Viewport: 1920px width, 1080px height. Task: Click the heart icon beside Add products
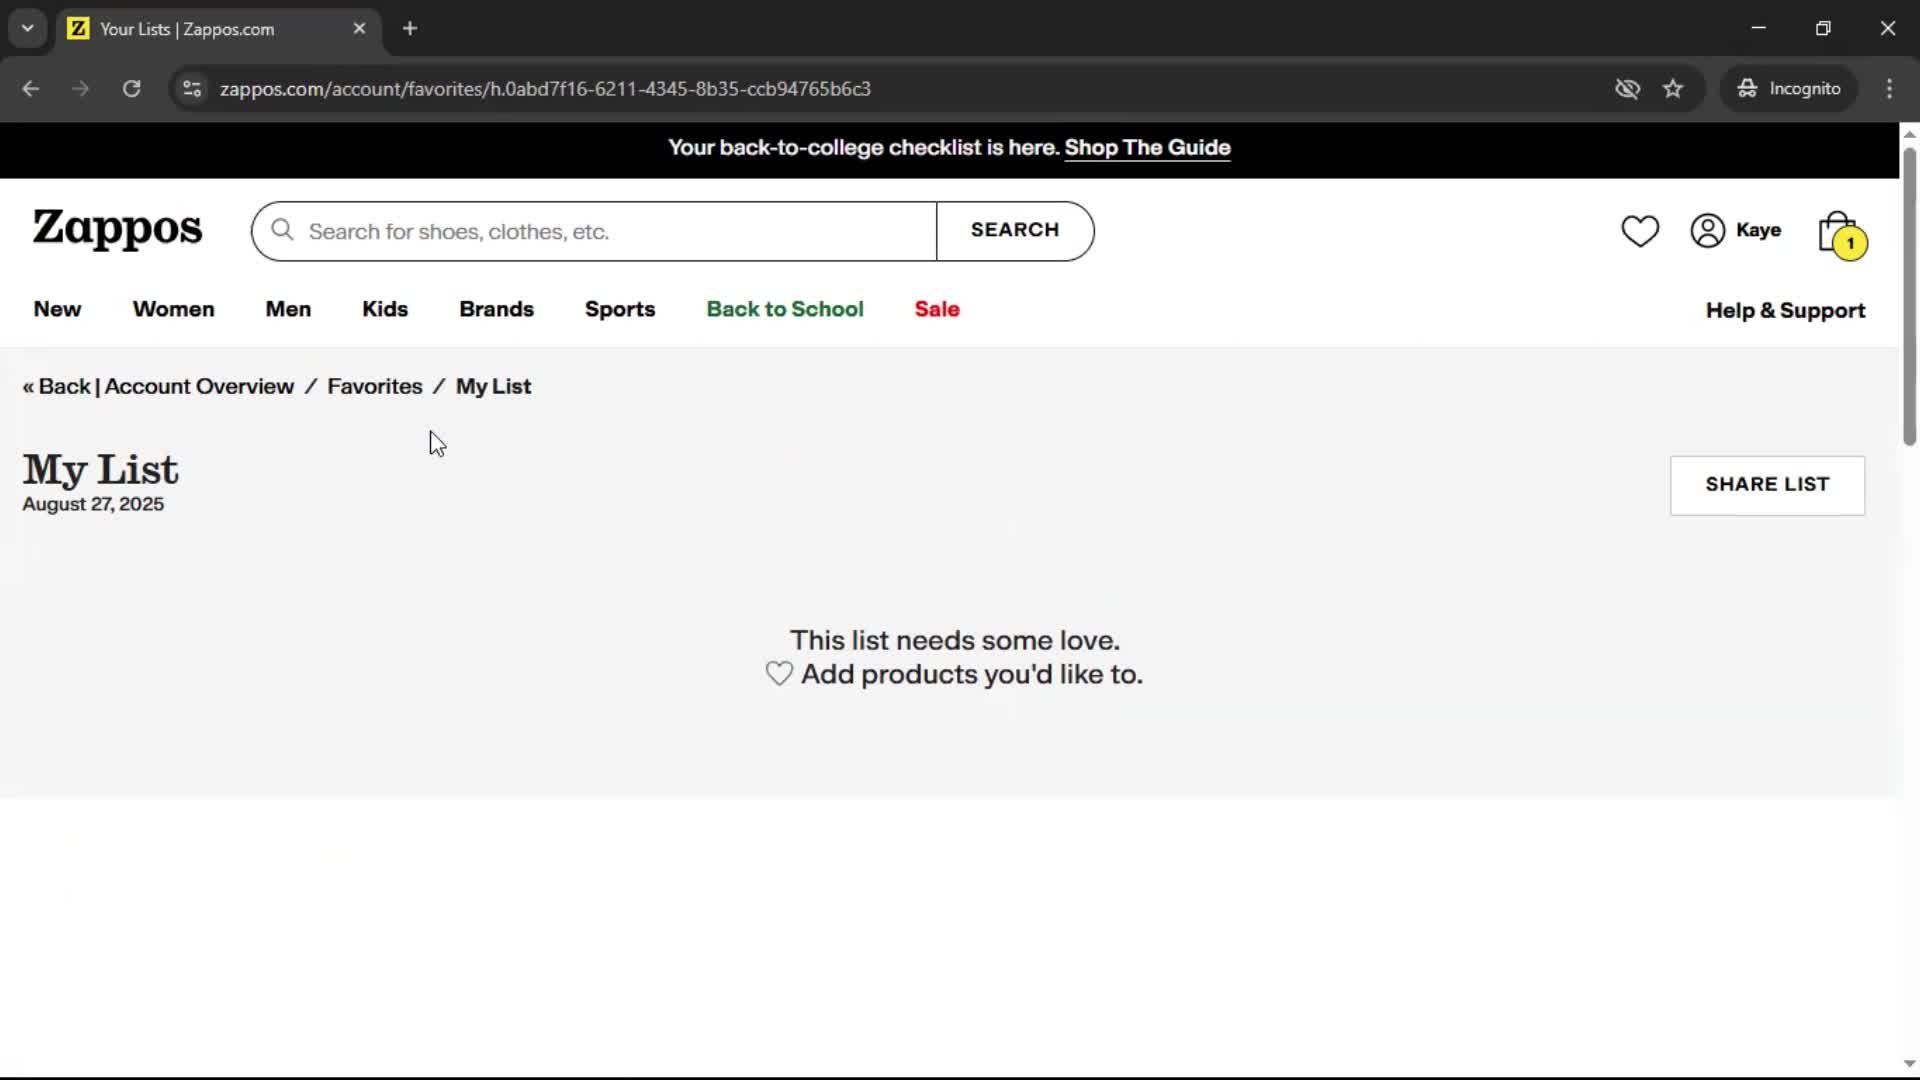pos(779,674)
